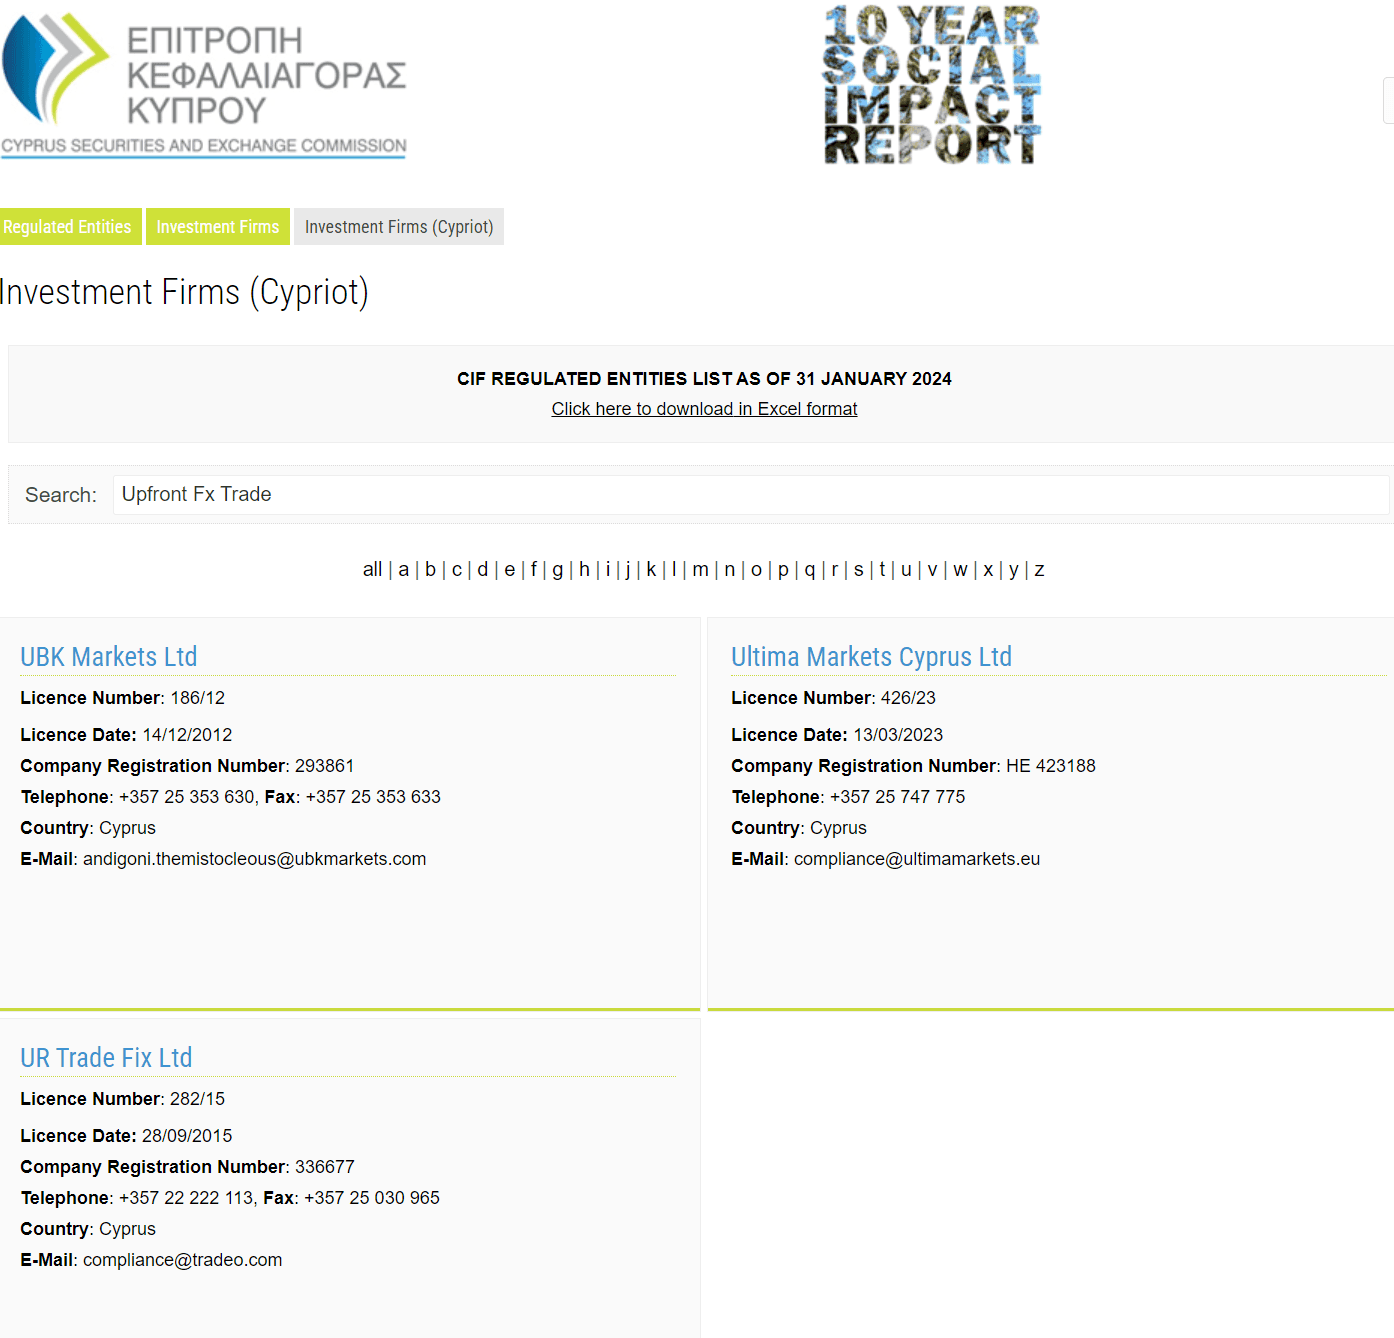Select licence date 28/09/2015
1394x1338 pixels.
187,1136
